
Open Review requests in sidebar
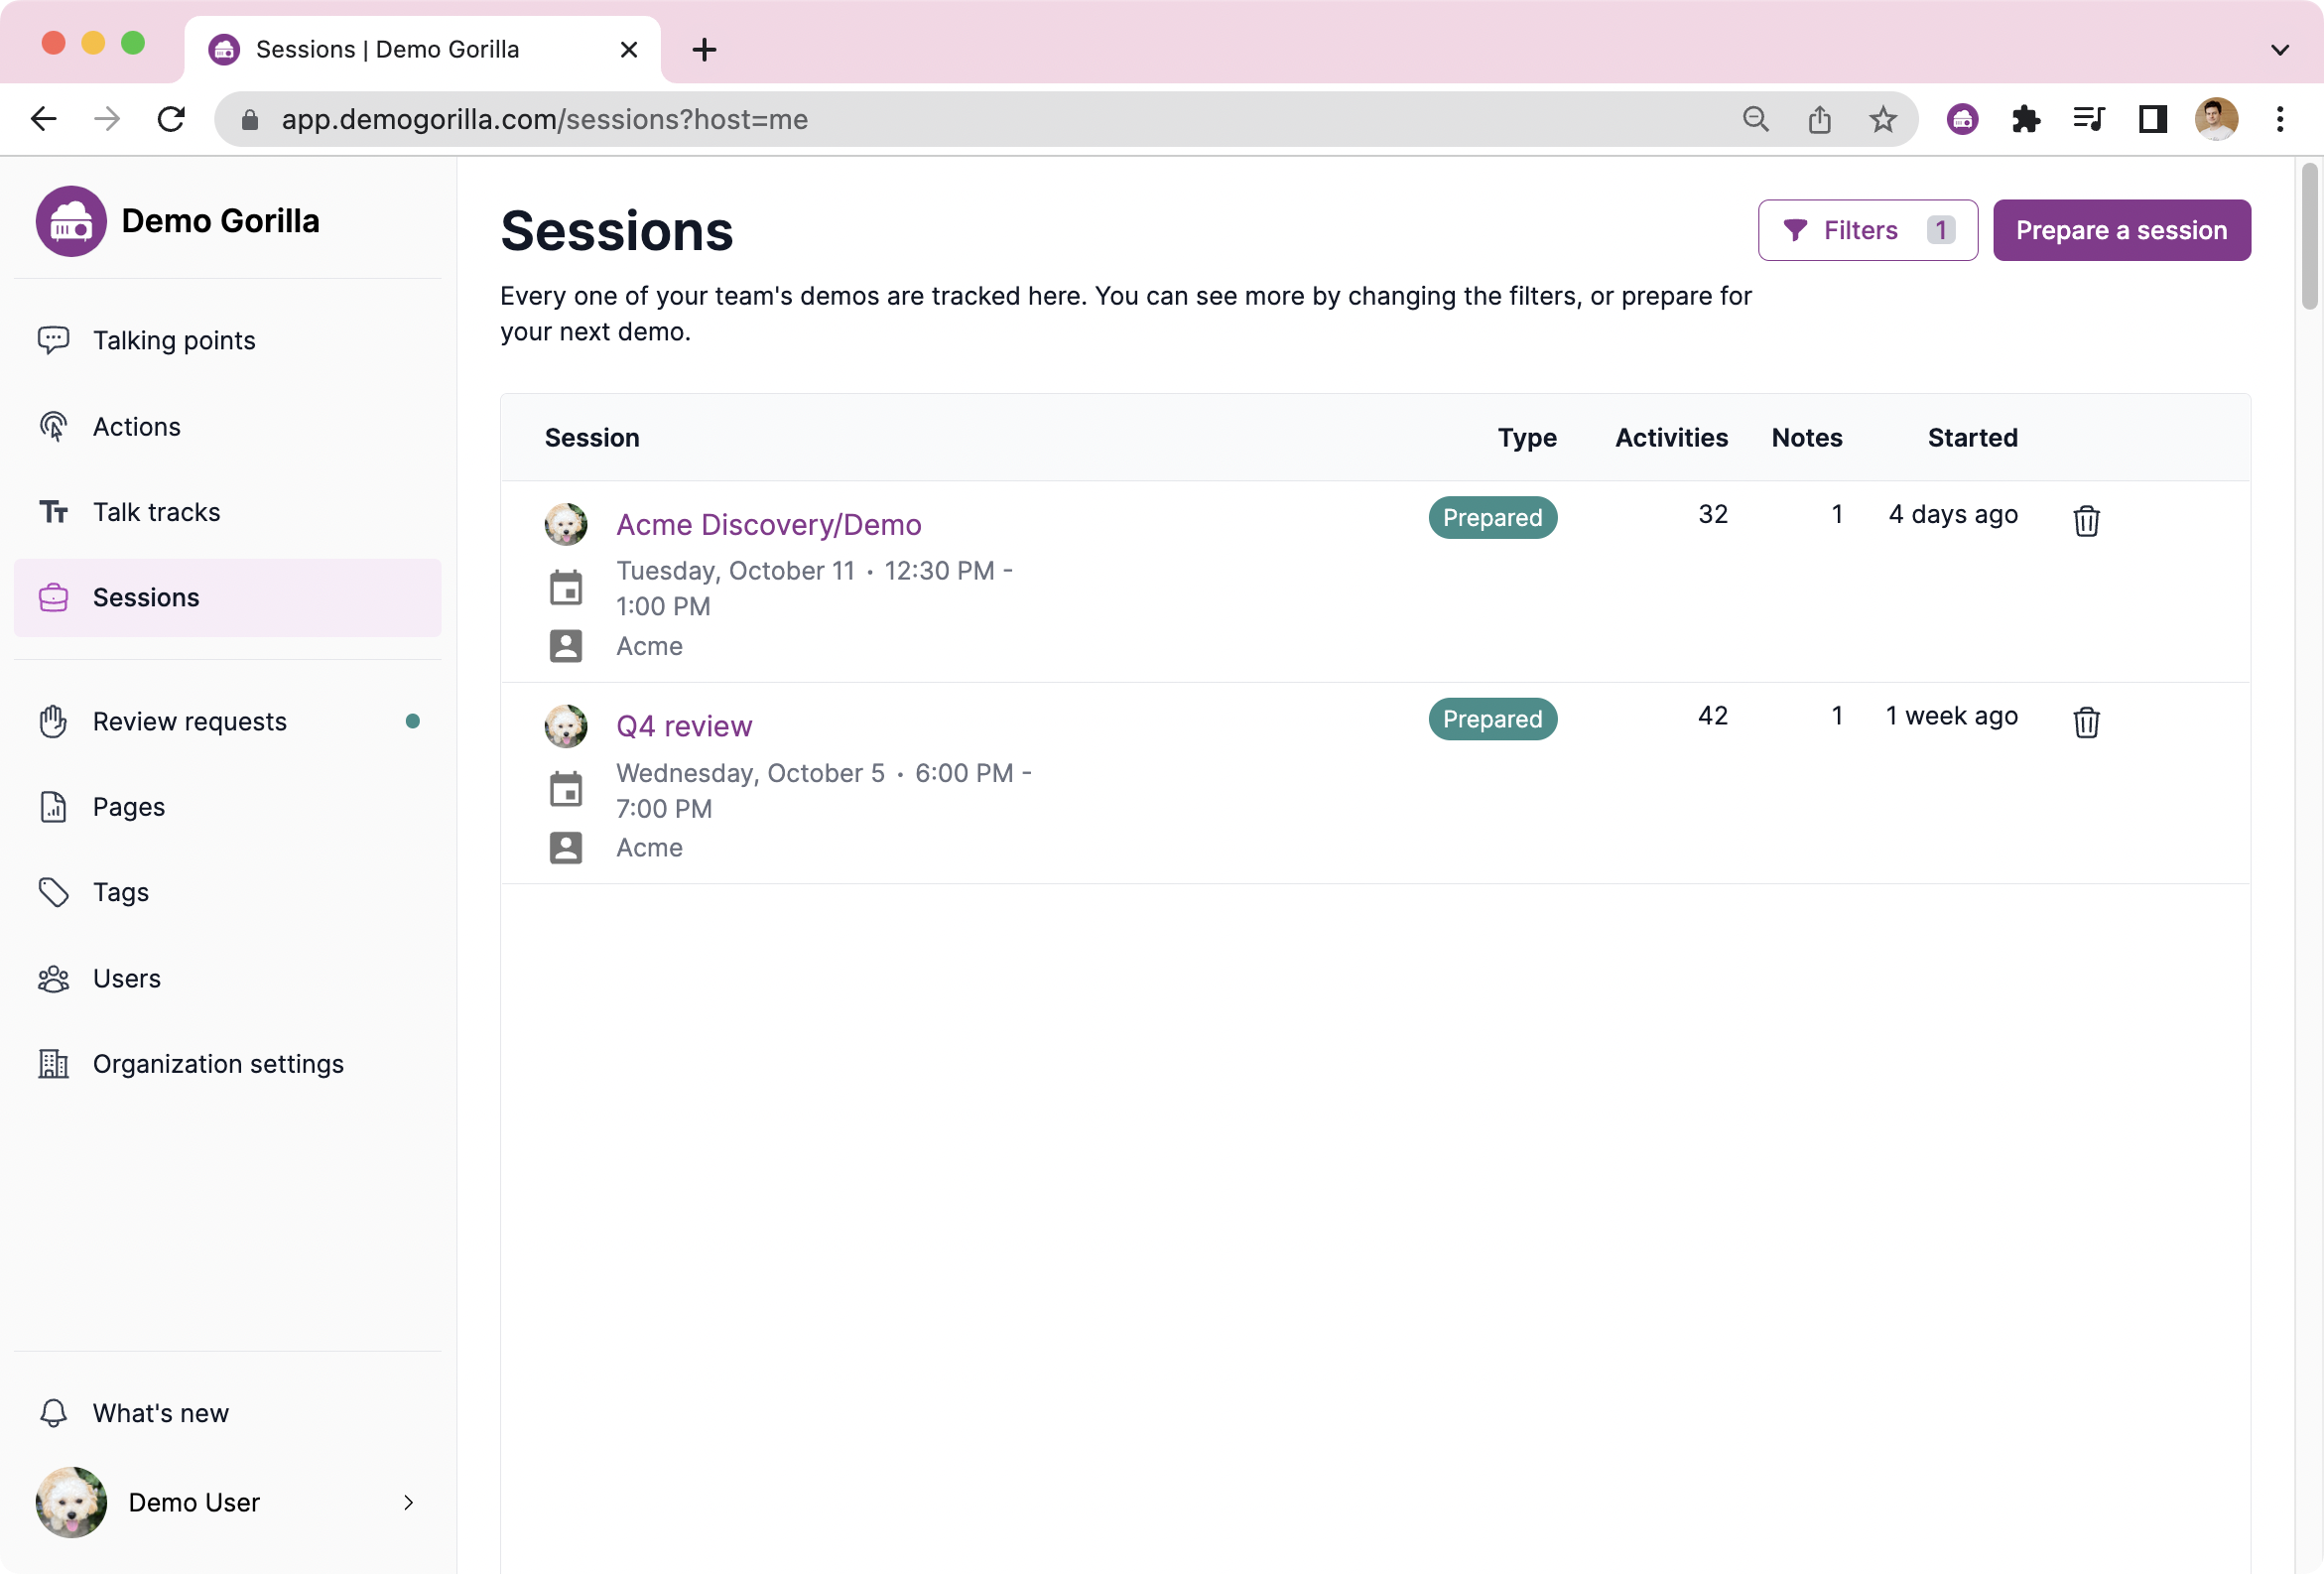(x=190, y=721)
